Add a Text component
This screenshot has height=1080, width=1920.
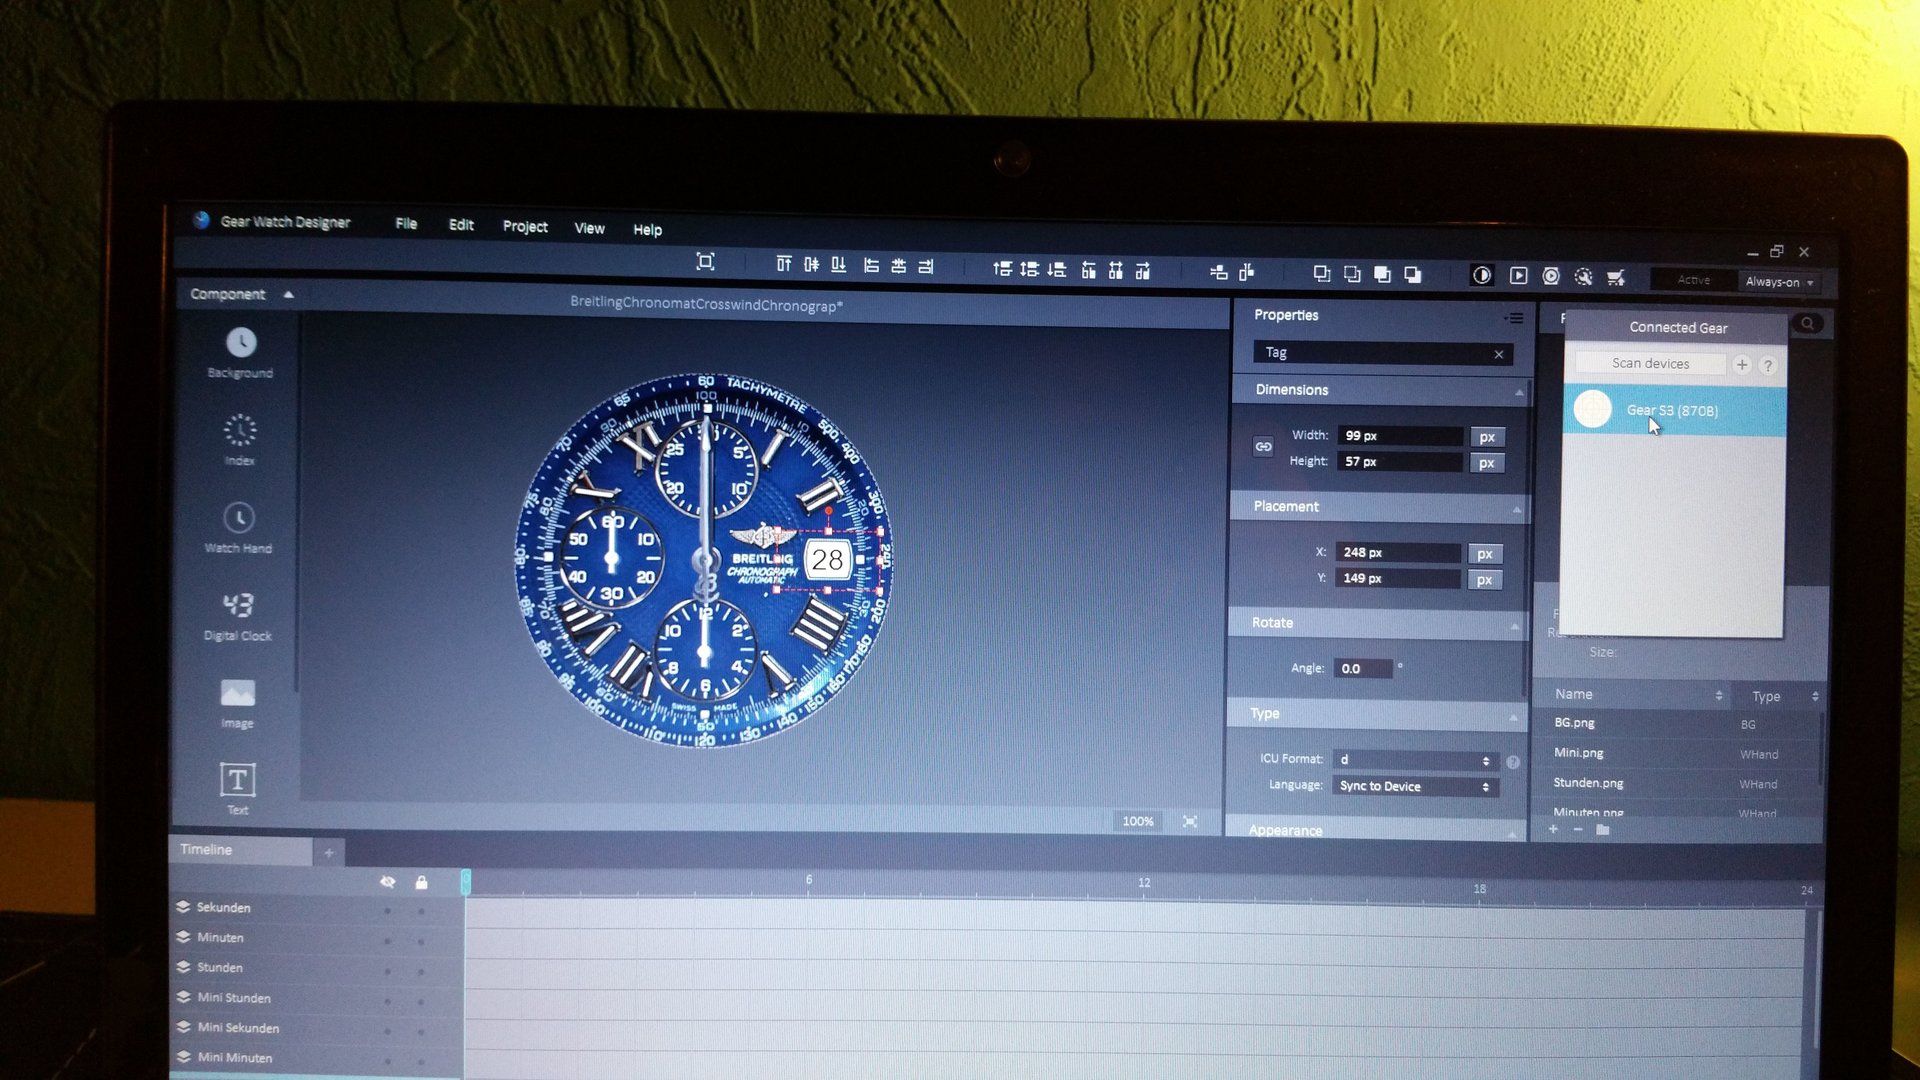click(237, 788)
